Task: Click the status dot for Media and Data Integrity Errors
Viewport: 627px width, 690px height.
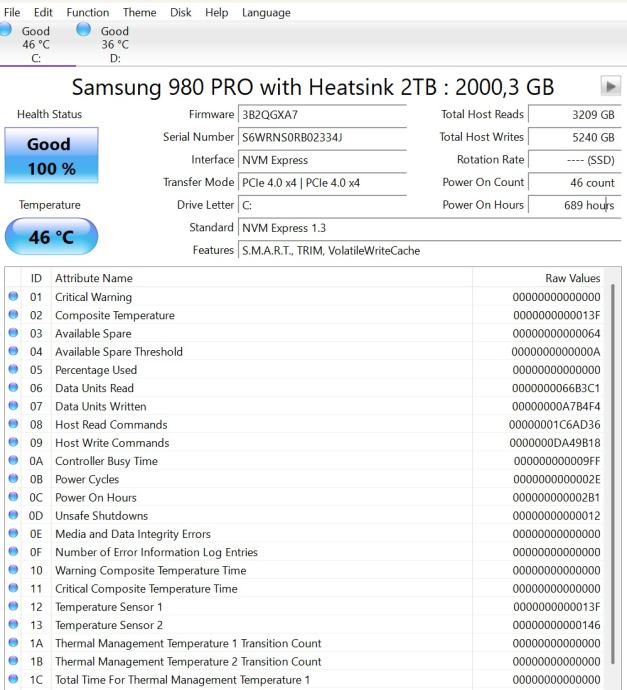Action: [13, 533]
